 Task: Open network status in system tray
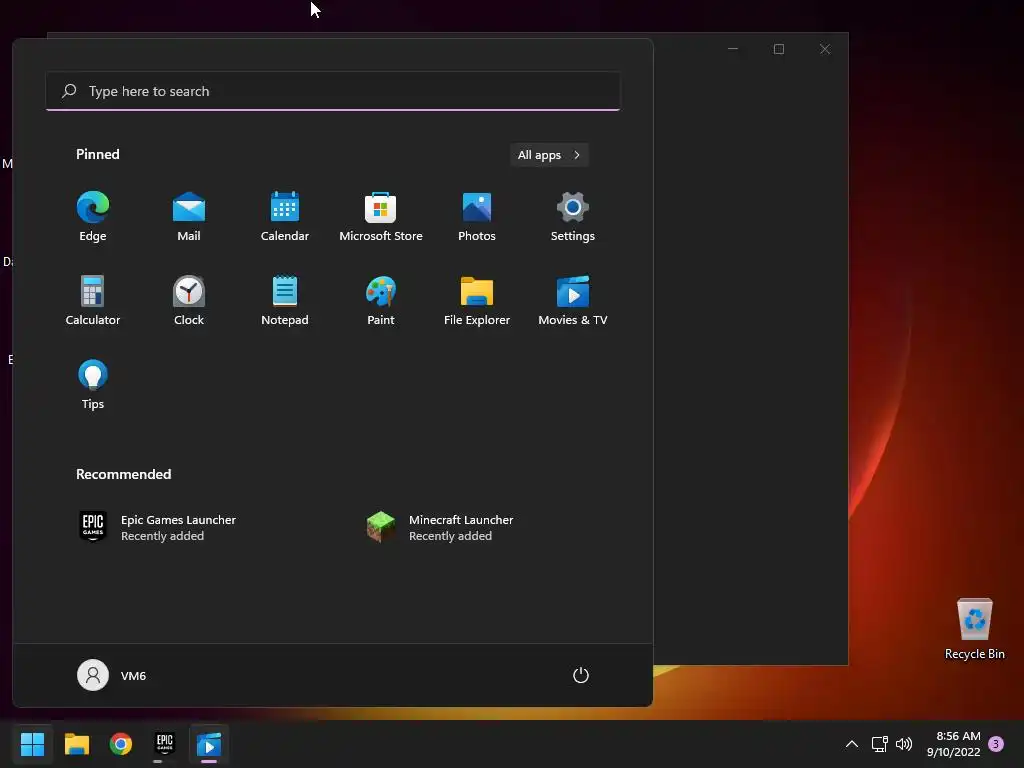(x=880, y=744)
